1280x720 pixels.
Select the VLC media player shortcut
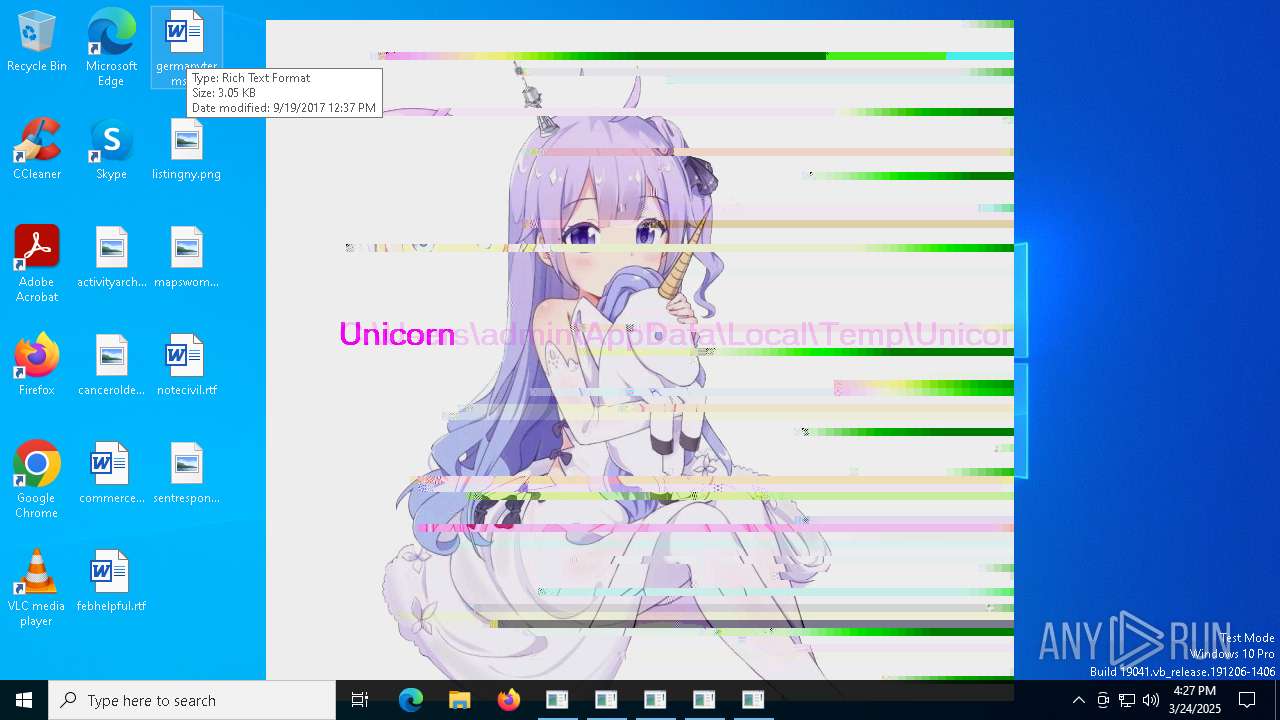pos(37,588)
